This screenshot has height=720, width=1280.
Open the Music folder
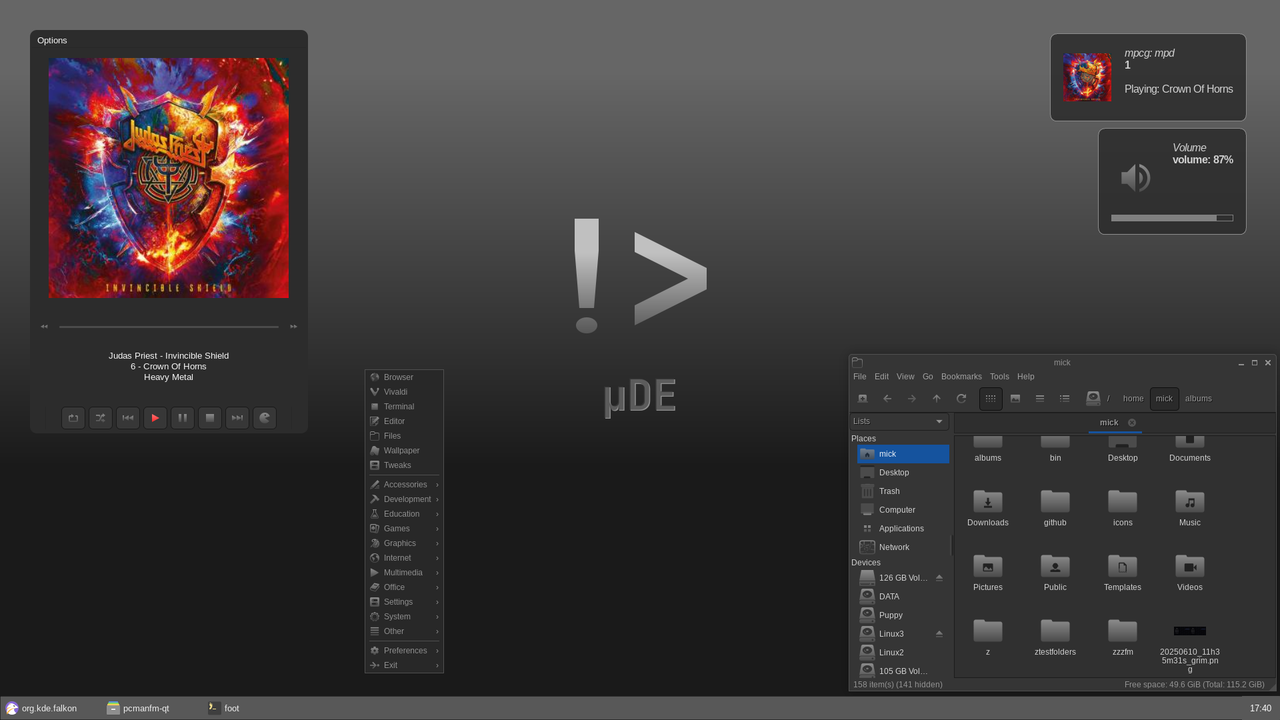[1190, 508]
